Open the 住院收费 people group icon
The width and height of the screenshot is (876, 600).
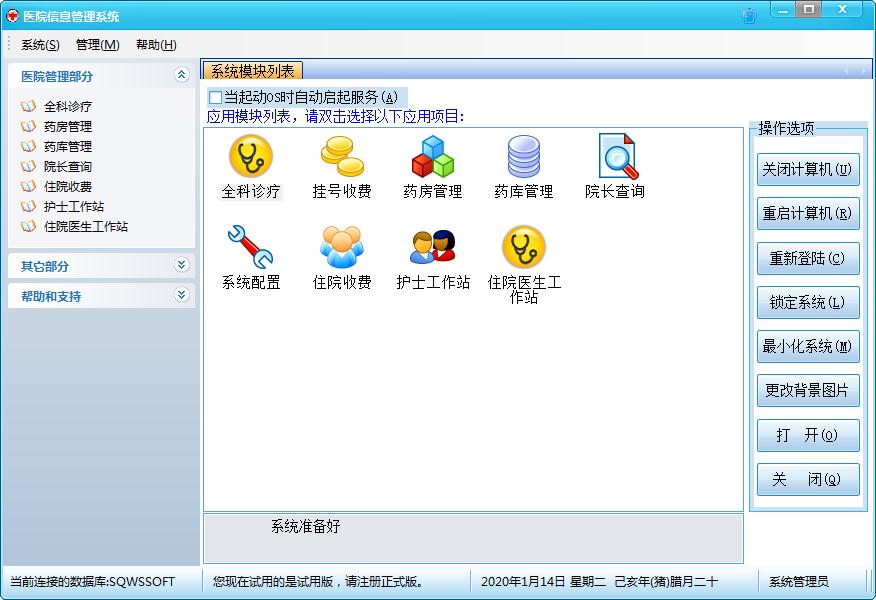click(342, 247)
